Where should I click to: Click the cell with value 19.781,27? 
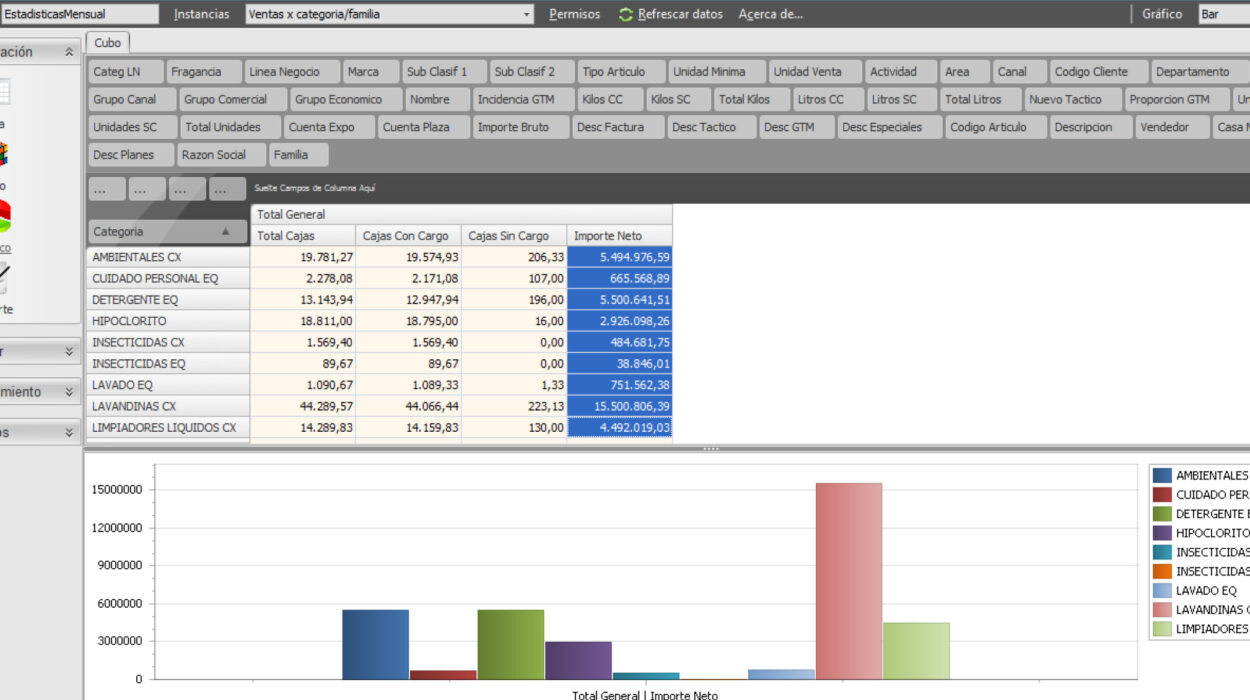click(303, 257)
